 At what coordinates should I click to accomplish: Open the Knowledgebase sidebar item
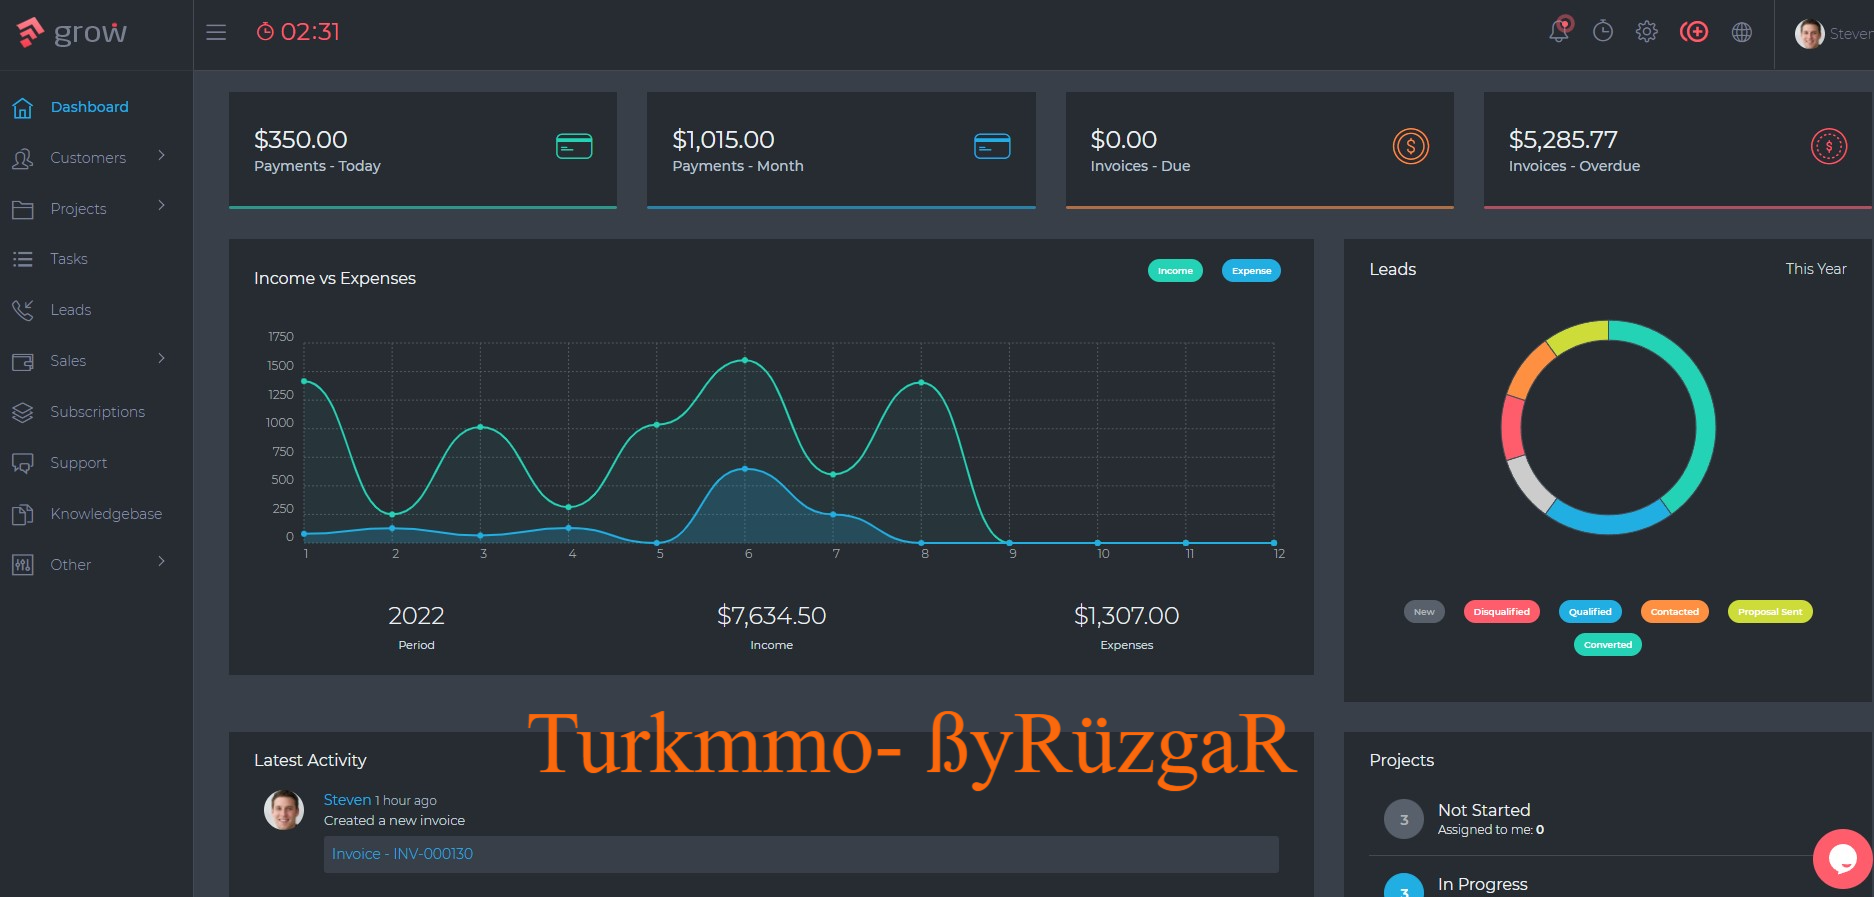[x=106, y=514]
